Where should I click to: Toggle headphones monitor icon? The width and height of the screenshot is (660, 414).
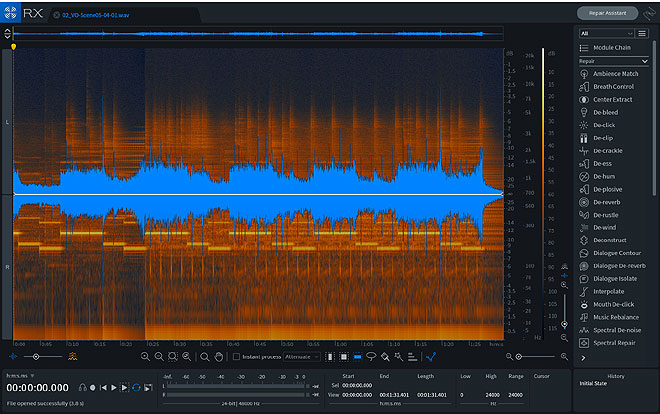(x=82, y=387)
